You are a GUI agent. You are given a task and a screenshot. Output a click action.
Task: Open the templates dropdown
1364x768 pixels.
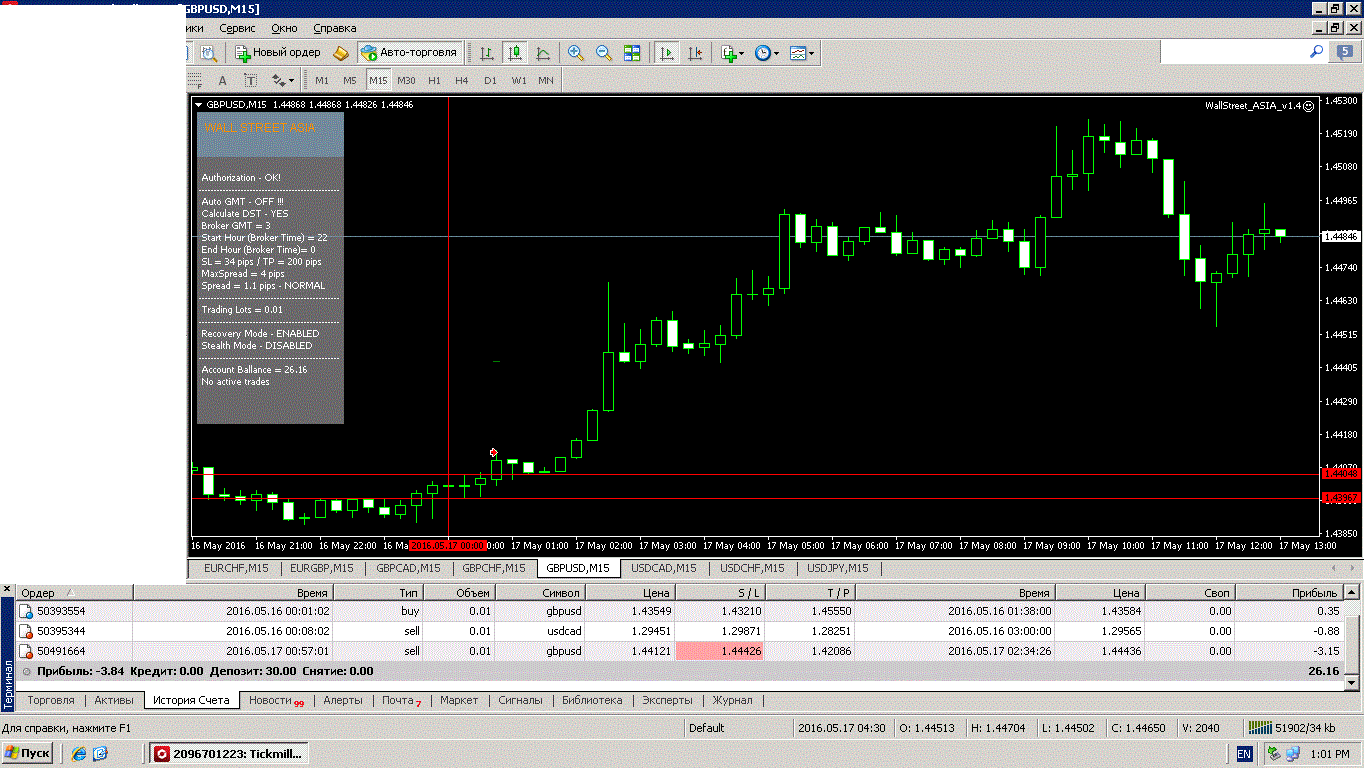click(801, 53)
